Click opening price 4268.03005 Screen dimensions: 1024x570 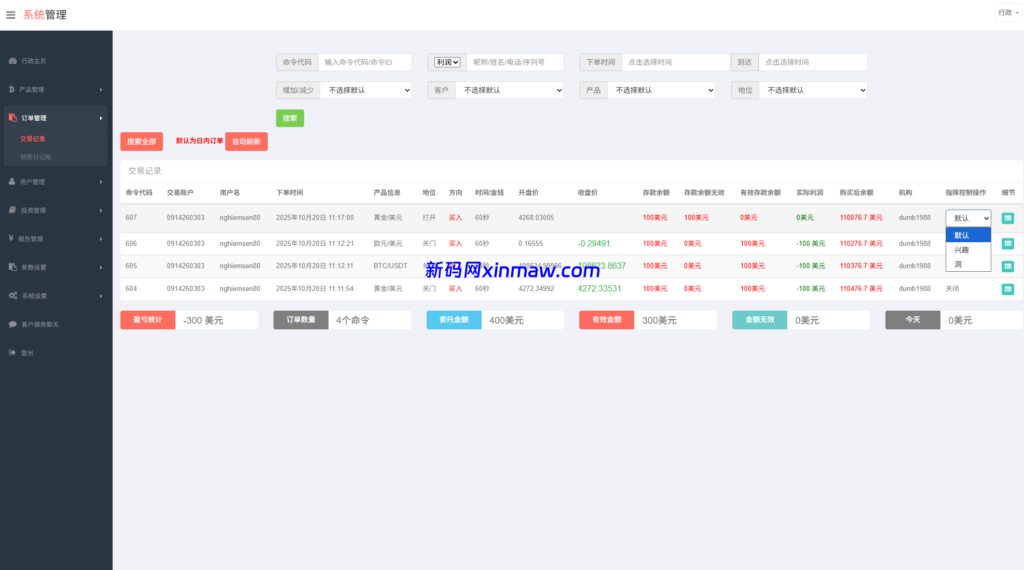click(x=536, y=217)
